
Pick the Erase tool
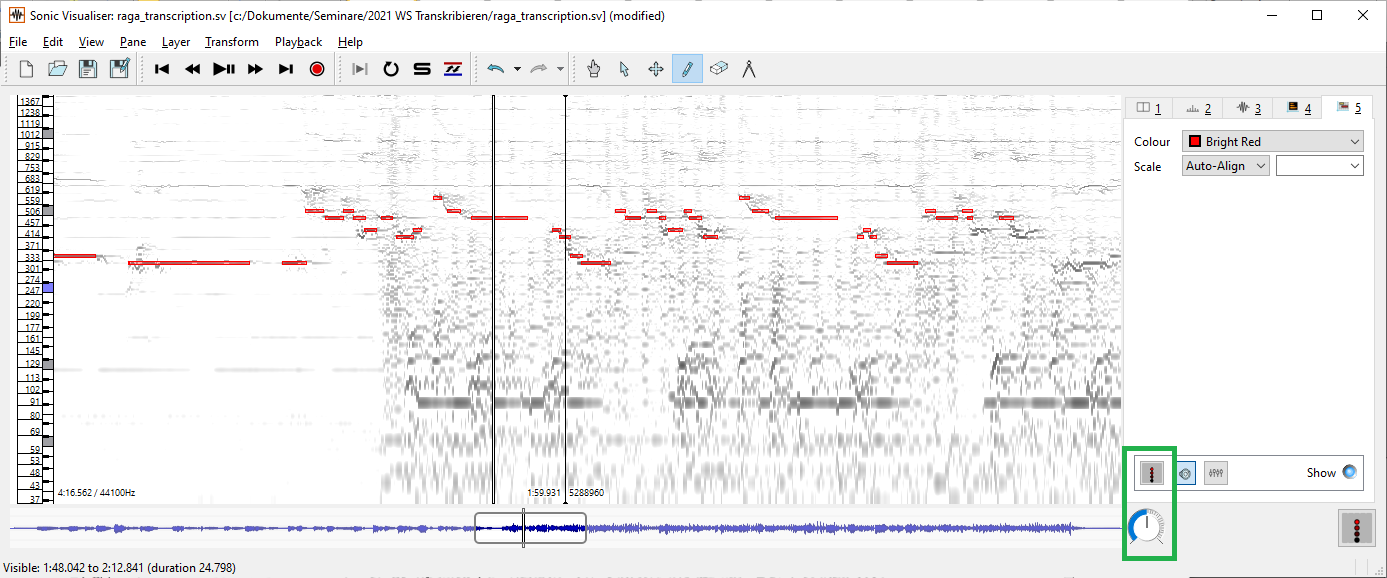(x=717, y=69)
